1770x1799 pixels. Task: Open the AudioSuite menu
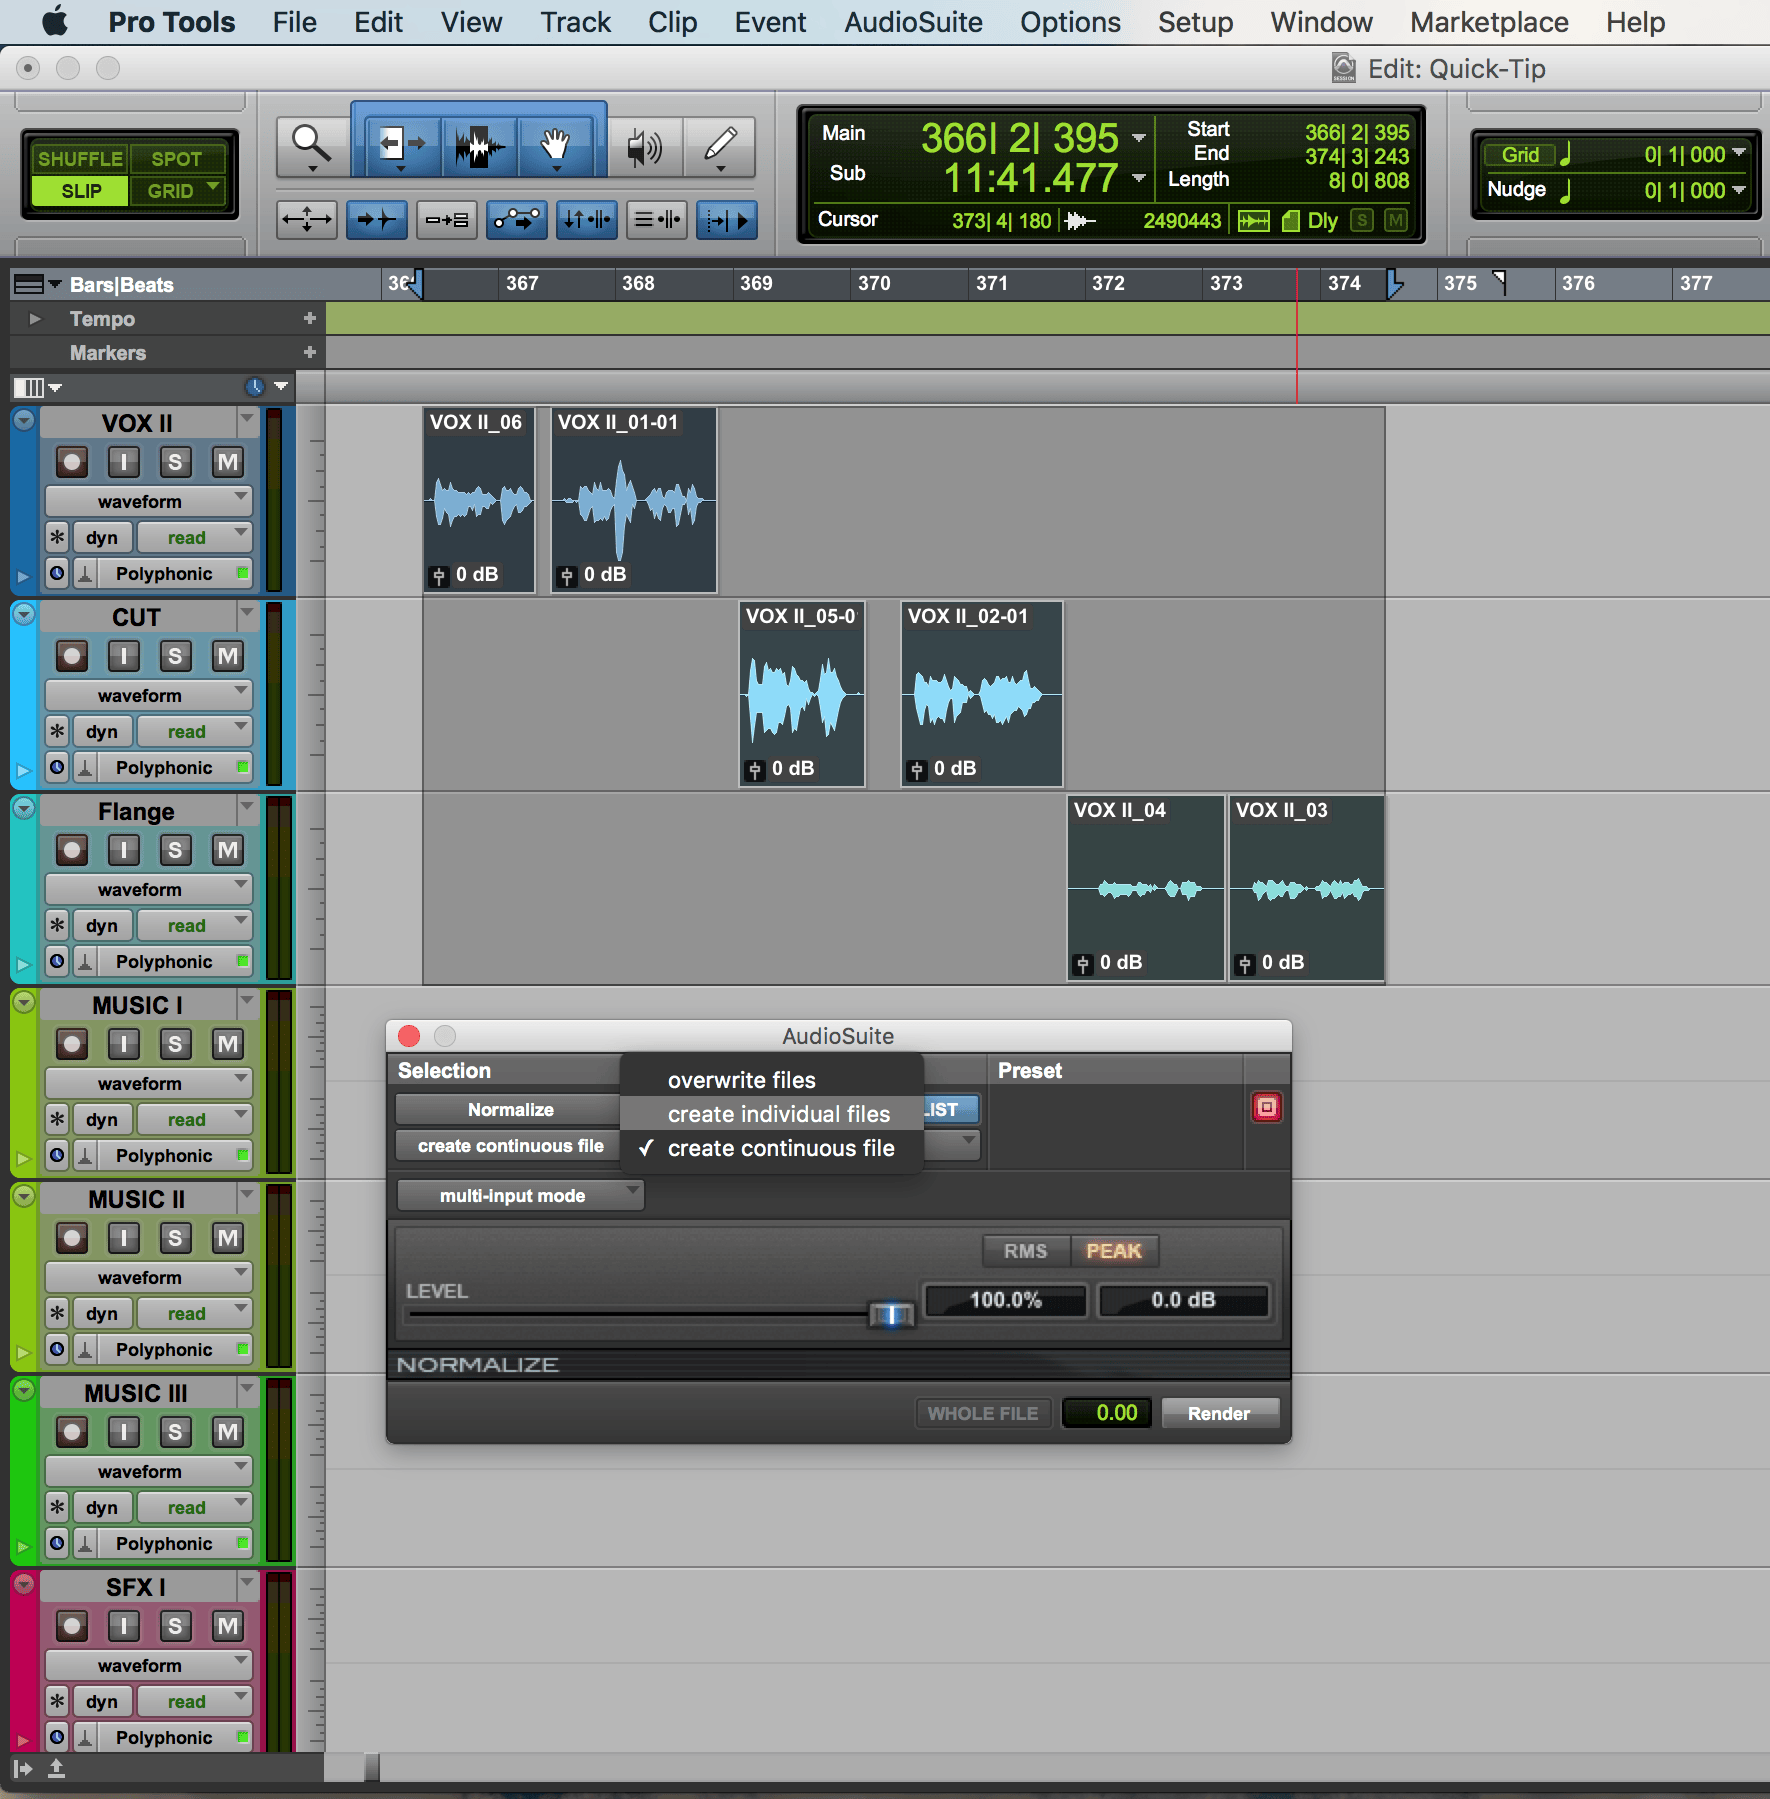pos(913,22)
